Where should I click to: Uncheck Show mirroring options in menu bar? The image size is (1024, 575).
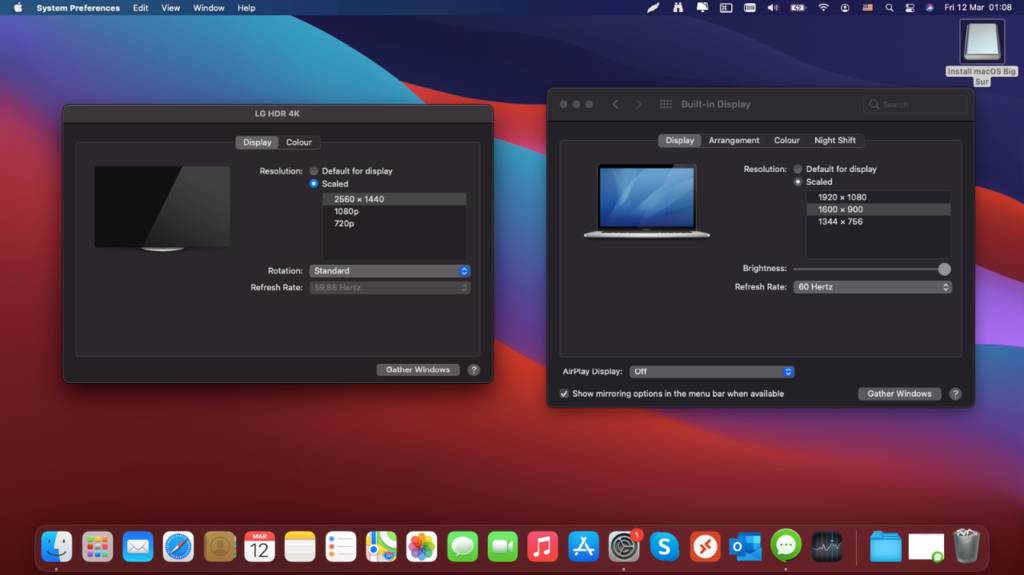pyautogui.click(x=564, y=394)
